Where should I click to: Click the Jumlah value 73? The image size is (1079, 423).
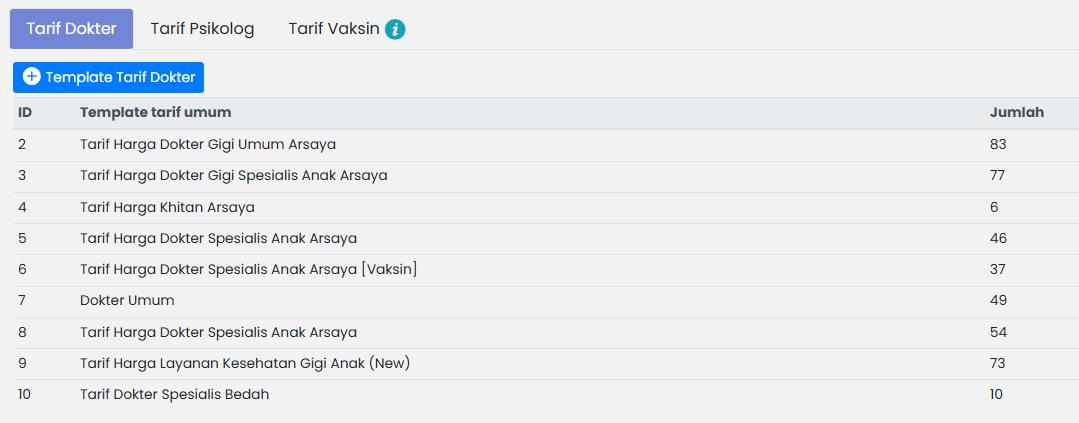click(997, 363)
